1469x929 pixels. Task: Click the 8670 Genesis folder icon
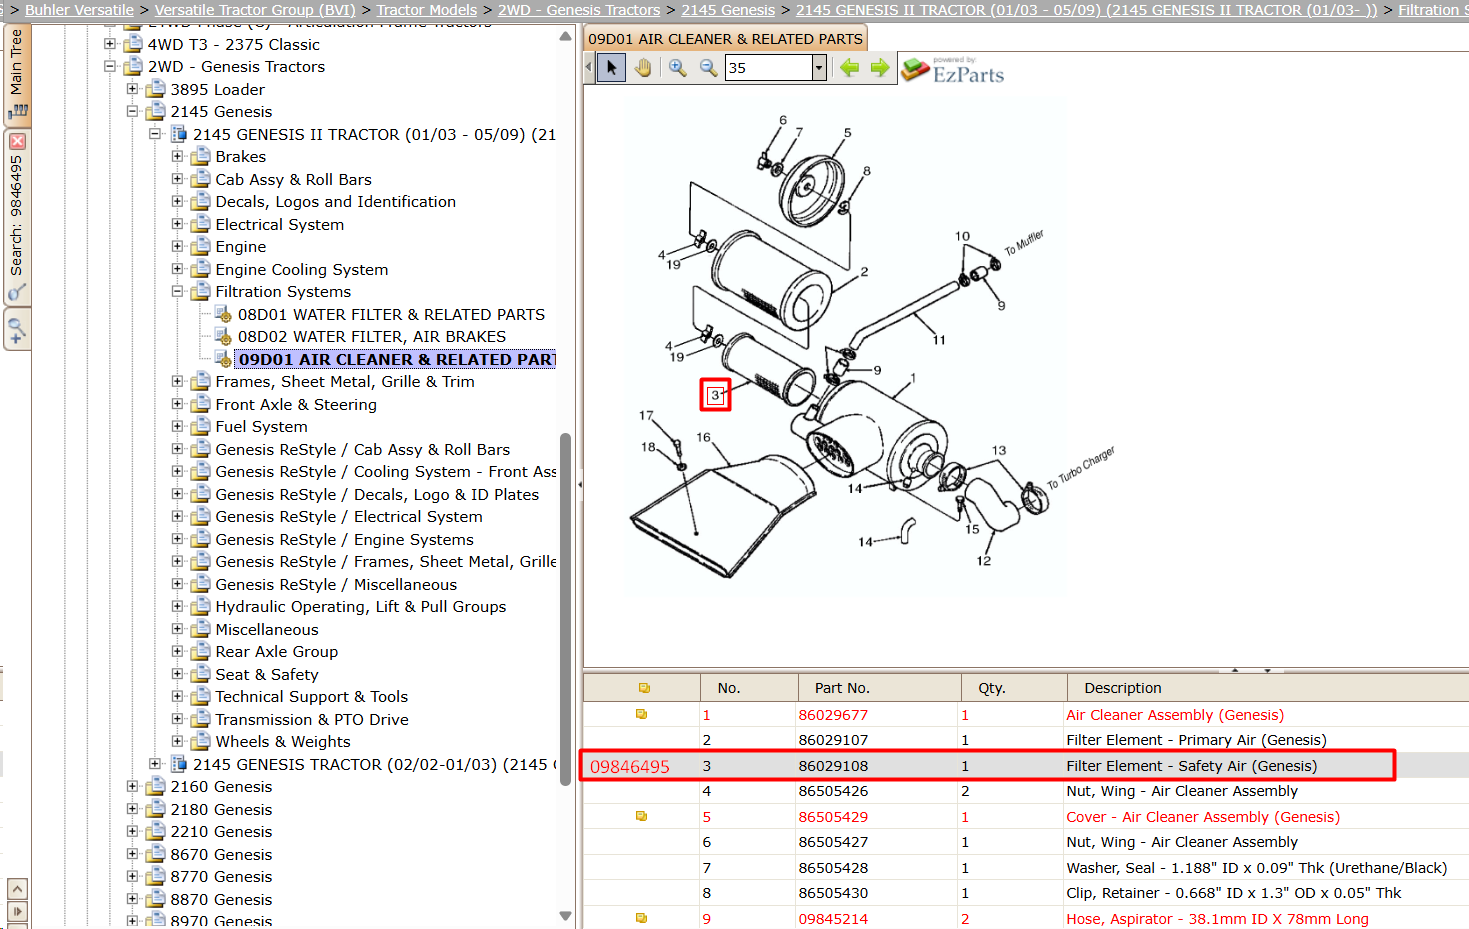pos(155,854)
